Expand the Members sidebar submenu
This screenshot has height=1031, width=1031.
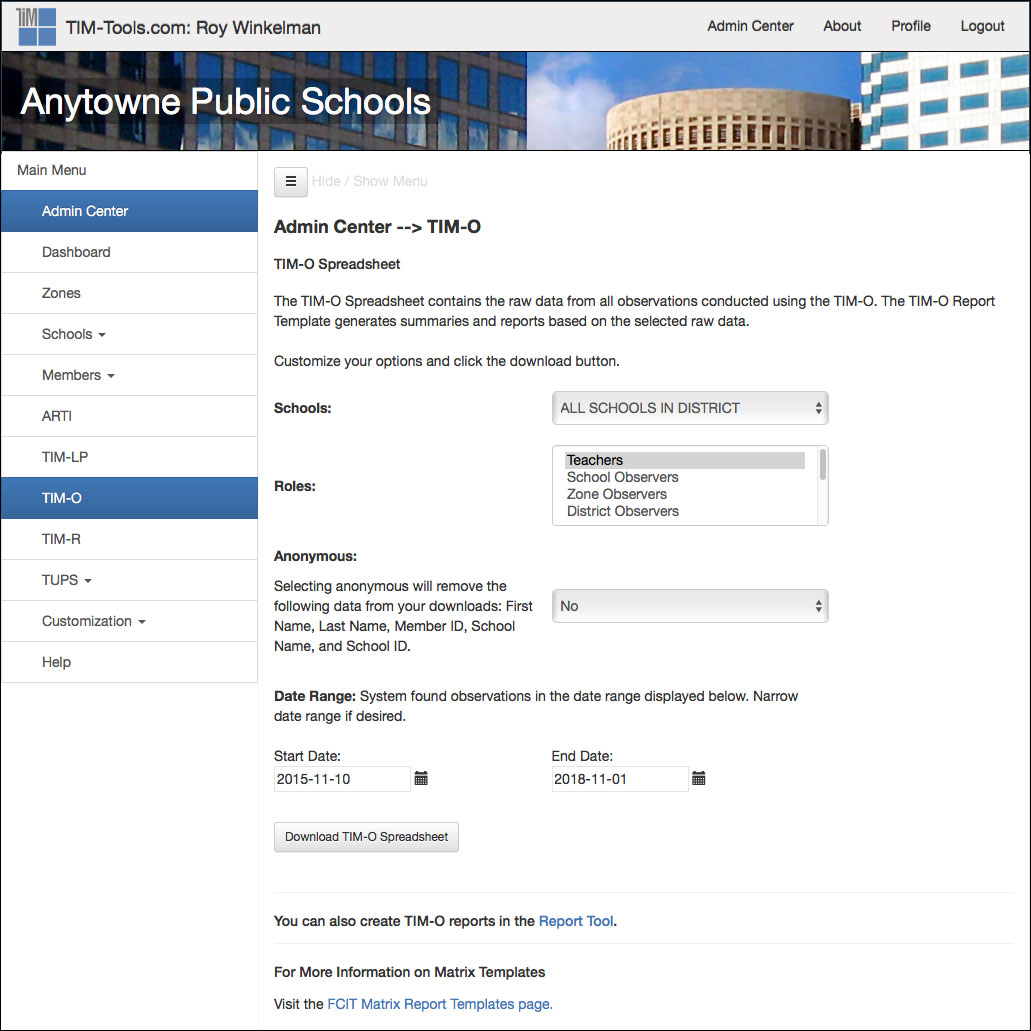click(130, 375)
